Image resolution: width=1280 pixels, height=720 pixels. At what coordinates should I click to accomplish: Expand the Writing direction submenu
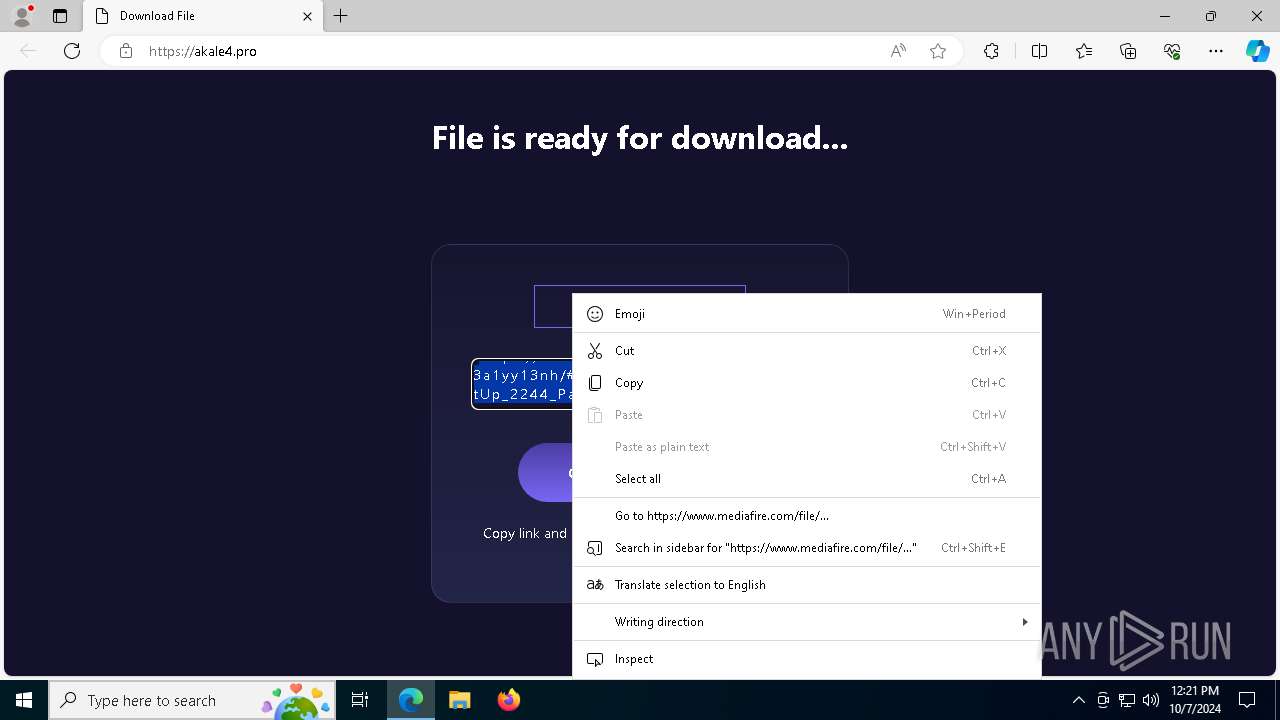[x=806, y=622]
